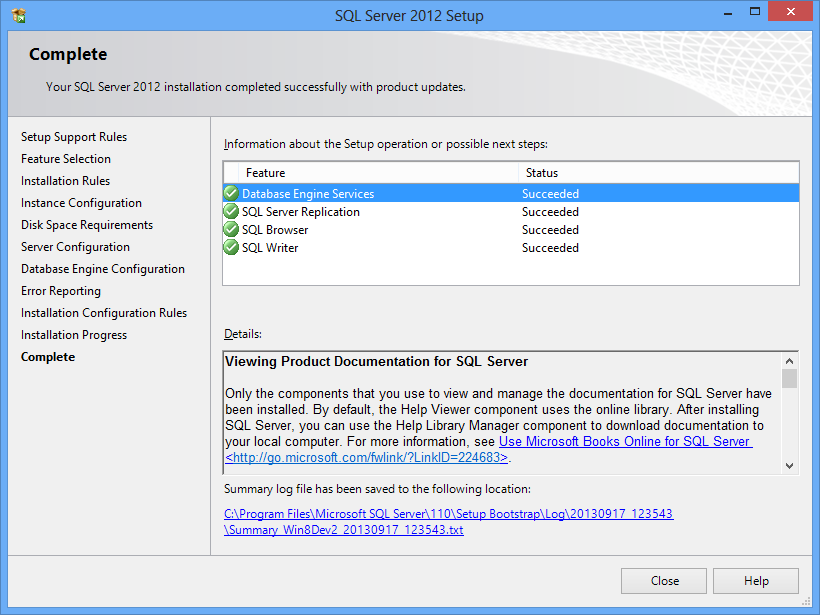Open the Summary log file path link
Screen dimensions: 820x615
pyautogui.click(x=449, y=521)
